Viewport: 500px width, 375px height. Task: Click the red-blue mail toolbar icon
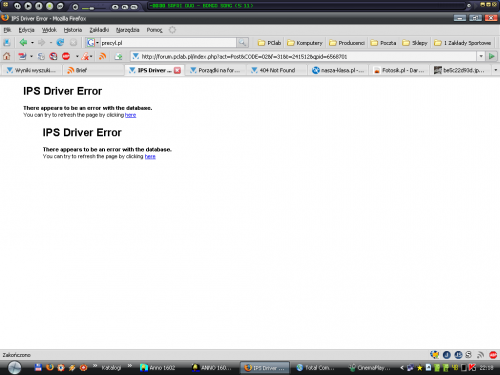tap(22, 56)
